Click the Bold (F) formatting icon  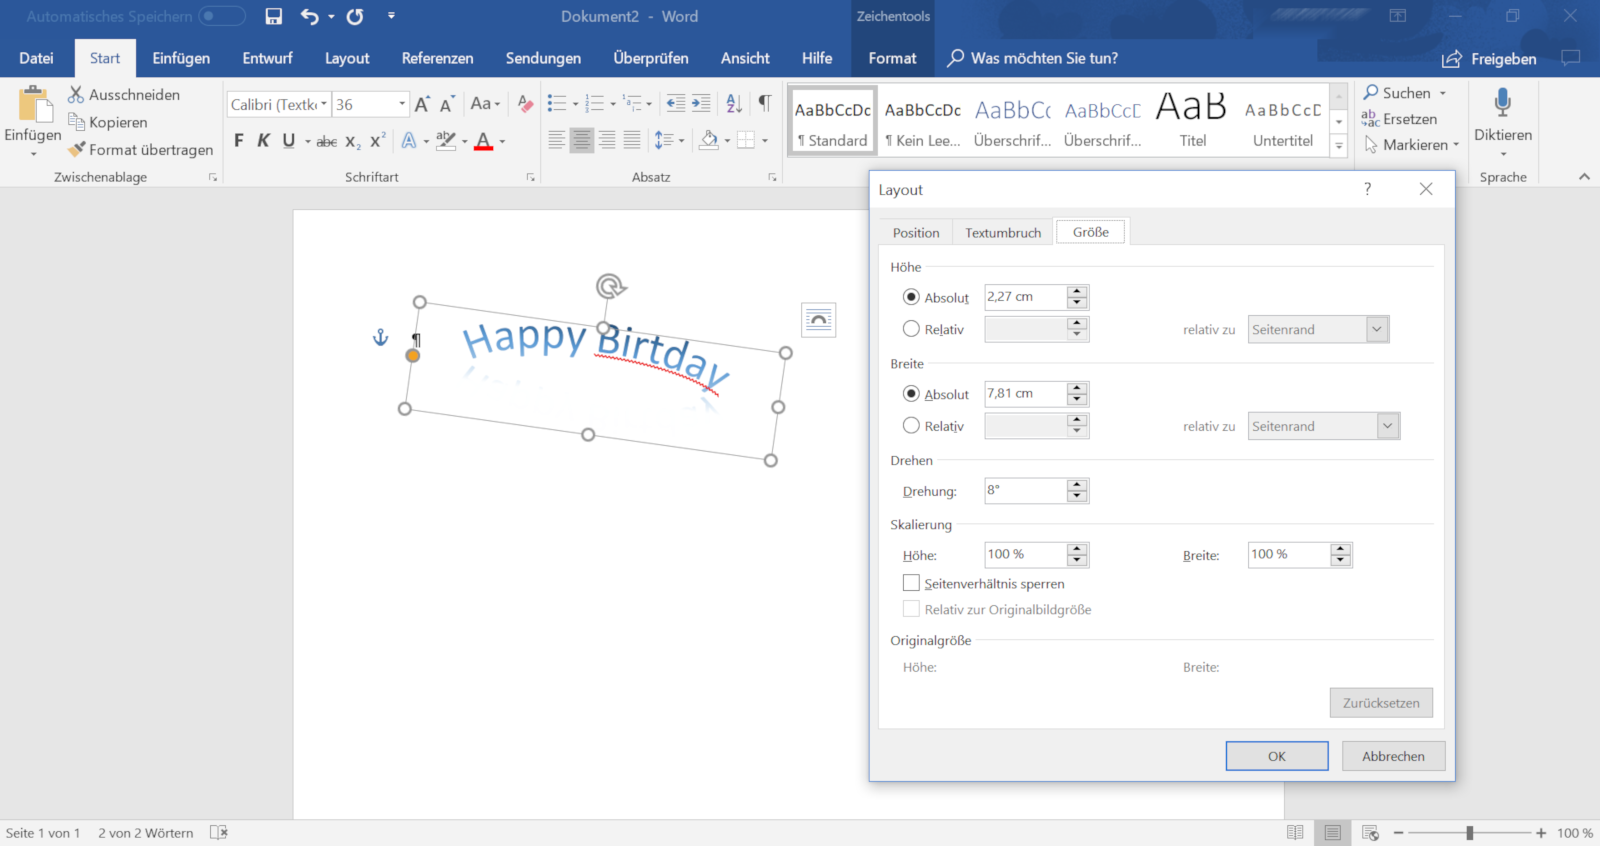(x=238, y=141)
